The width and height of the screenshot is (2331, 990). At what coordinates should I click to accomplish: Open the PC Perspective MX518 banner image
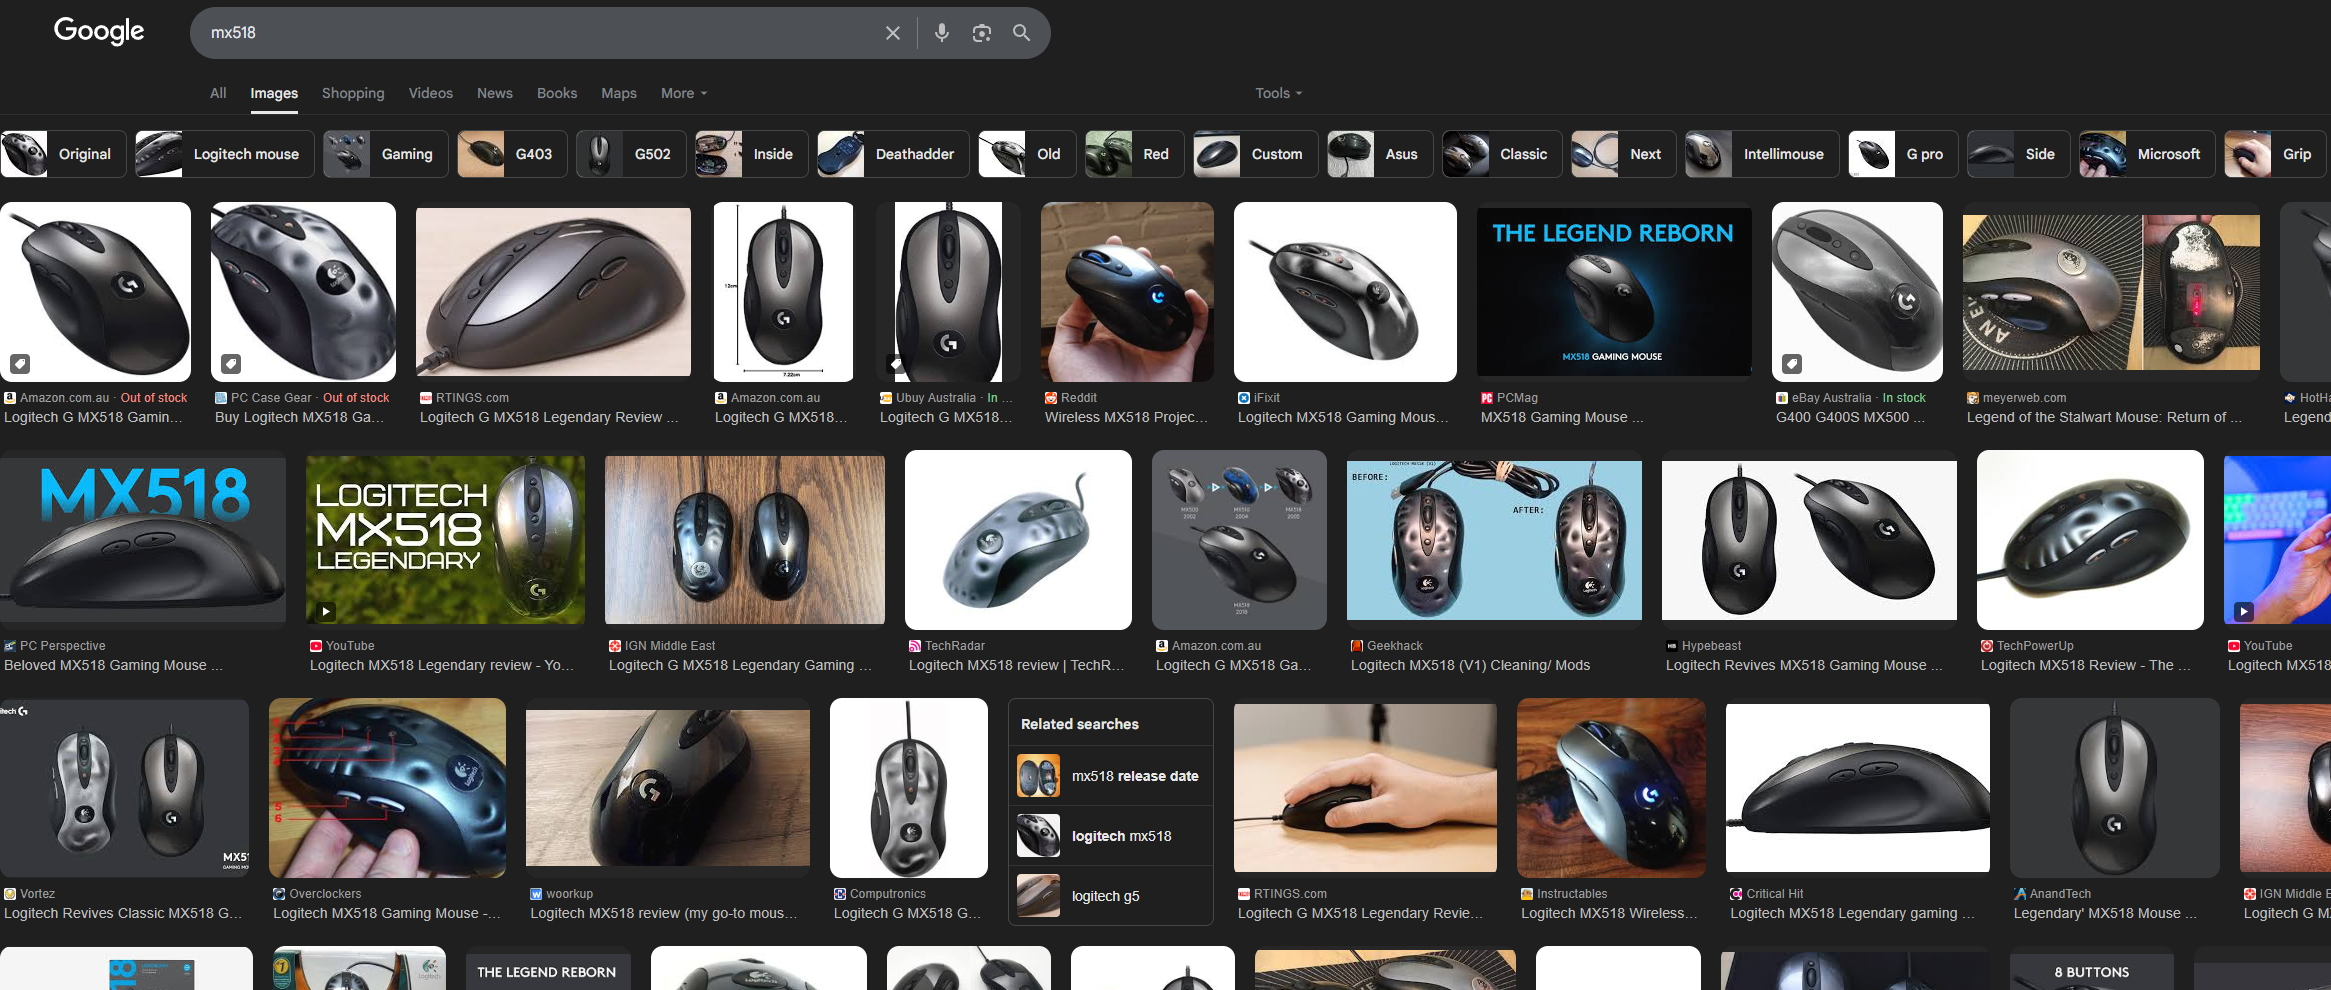(143, 540)
